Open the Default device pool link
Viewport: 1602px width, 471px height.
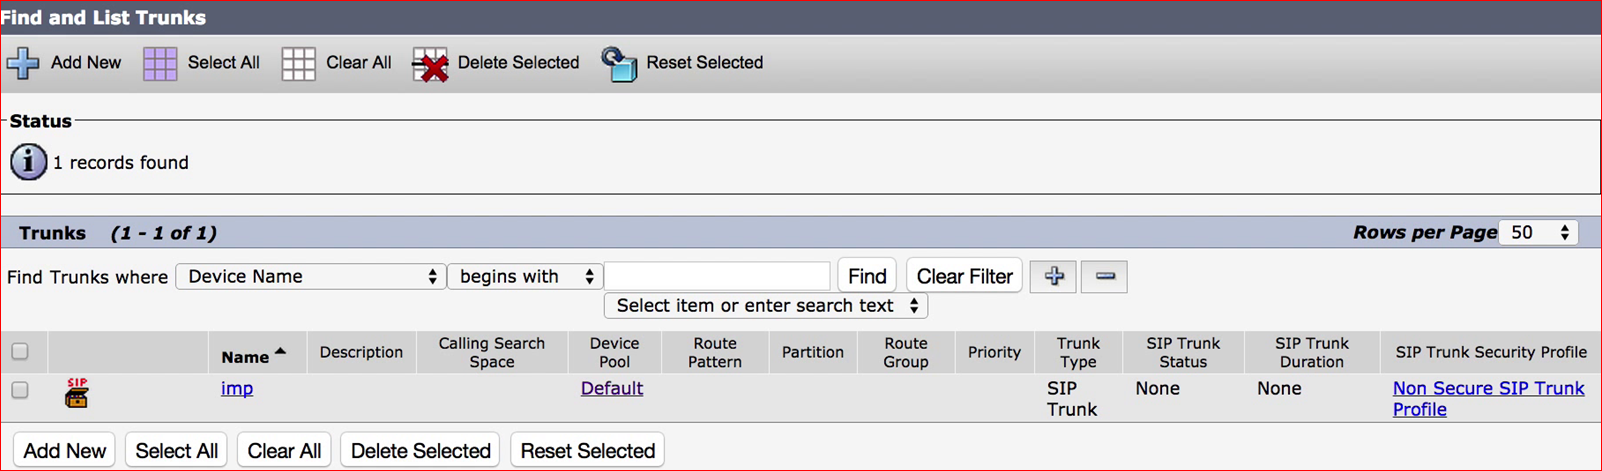(x=612, y=388)
